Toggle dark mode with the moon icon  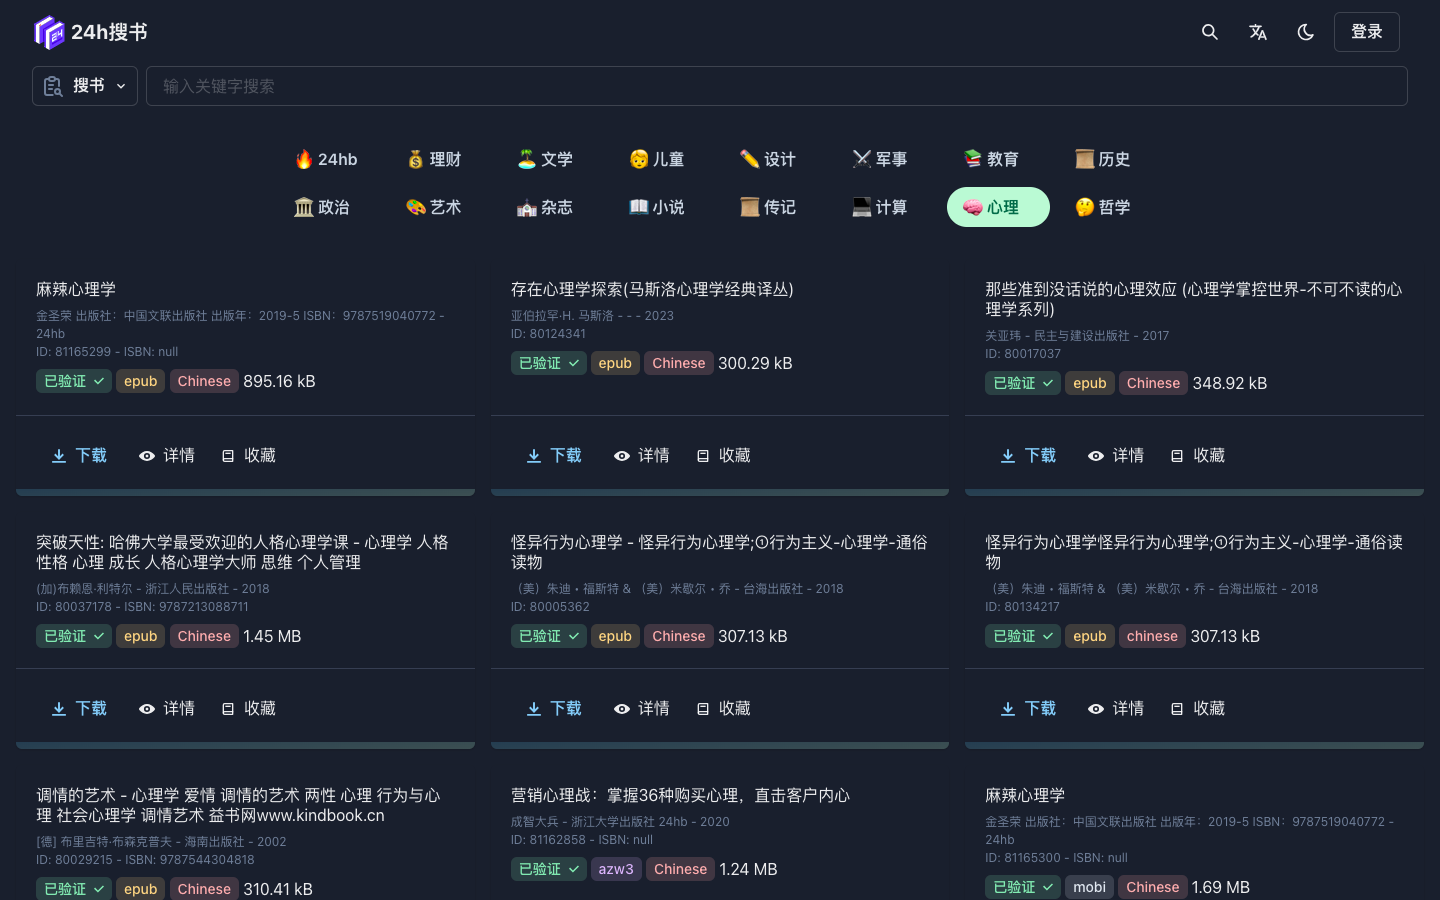[x=1306, y=32]
